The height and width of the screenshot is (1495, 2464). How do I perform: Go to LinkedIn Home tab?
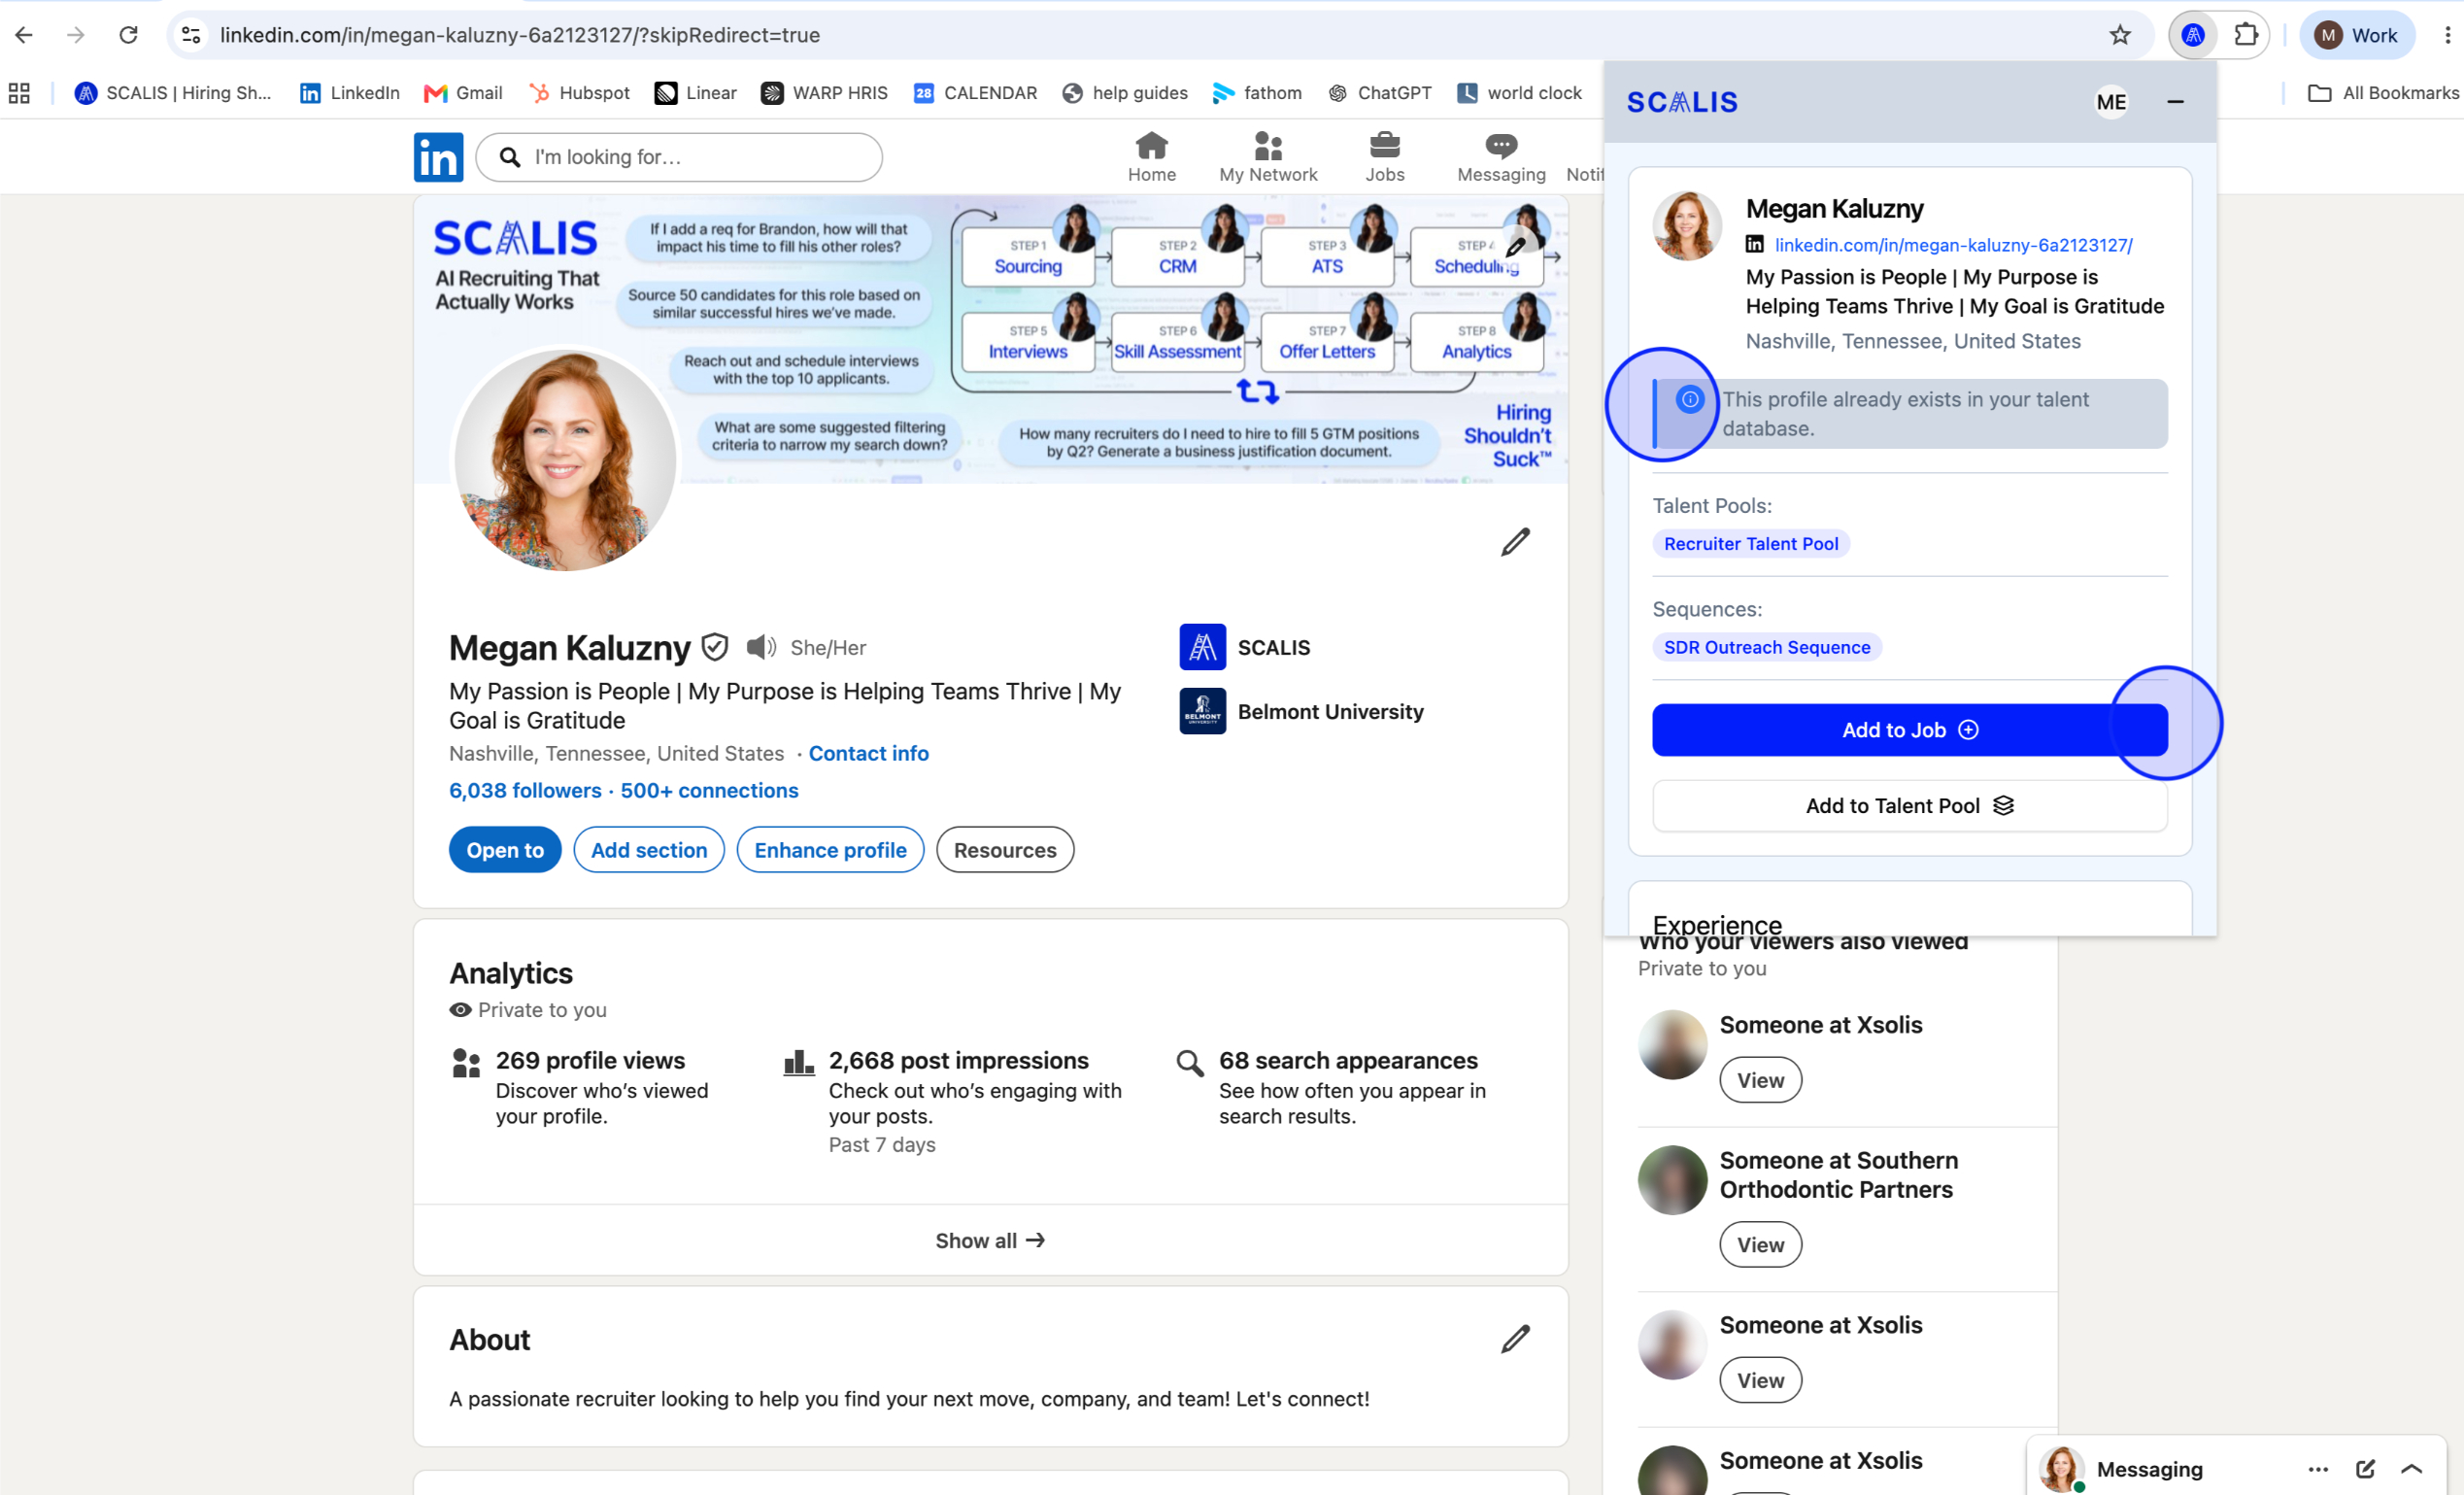pos(1152,157)
